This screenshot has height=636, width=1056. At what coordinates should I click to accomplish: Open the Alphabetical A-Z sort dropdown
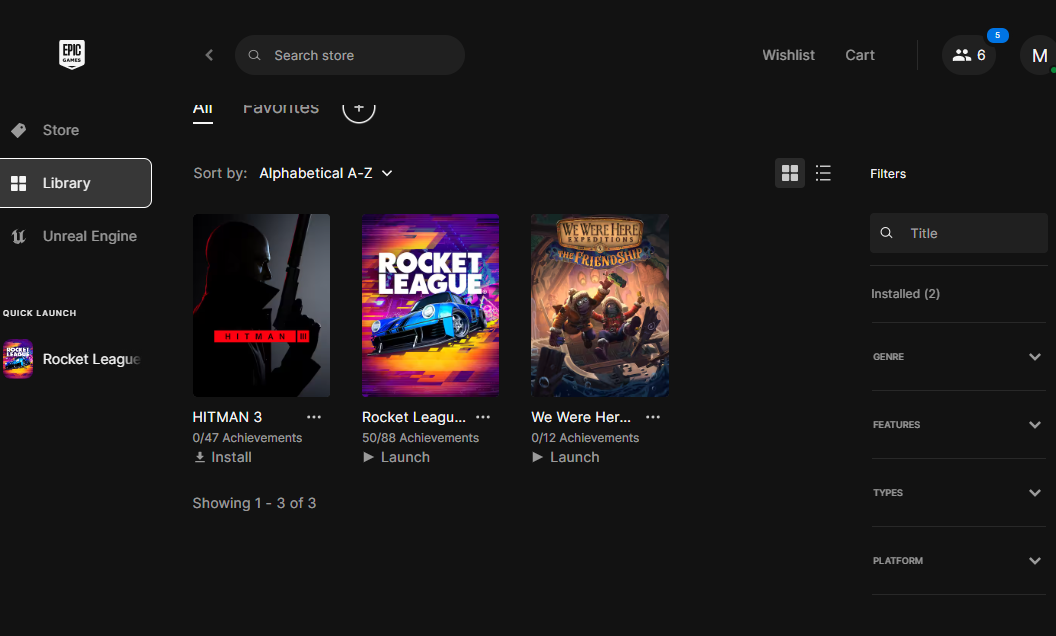[x=326, y=173]
